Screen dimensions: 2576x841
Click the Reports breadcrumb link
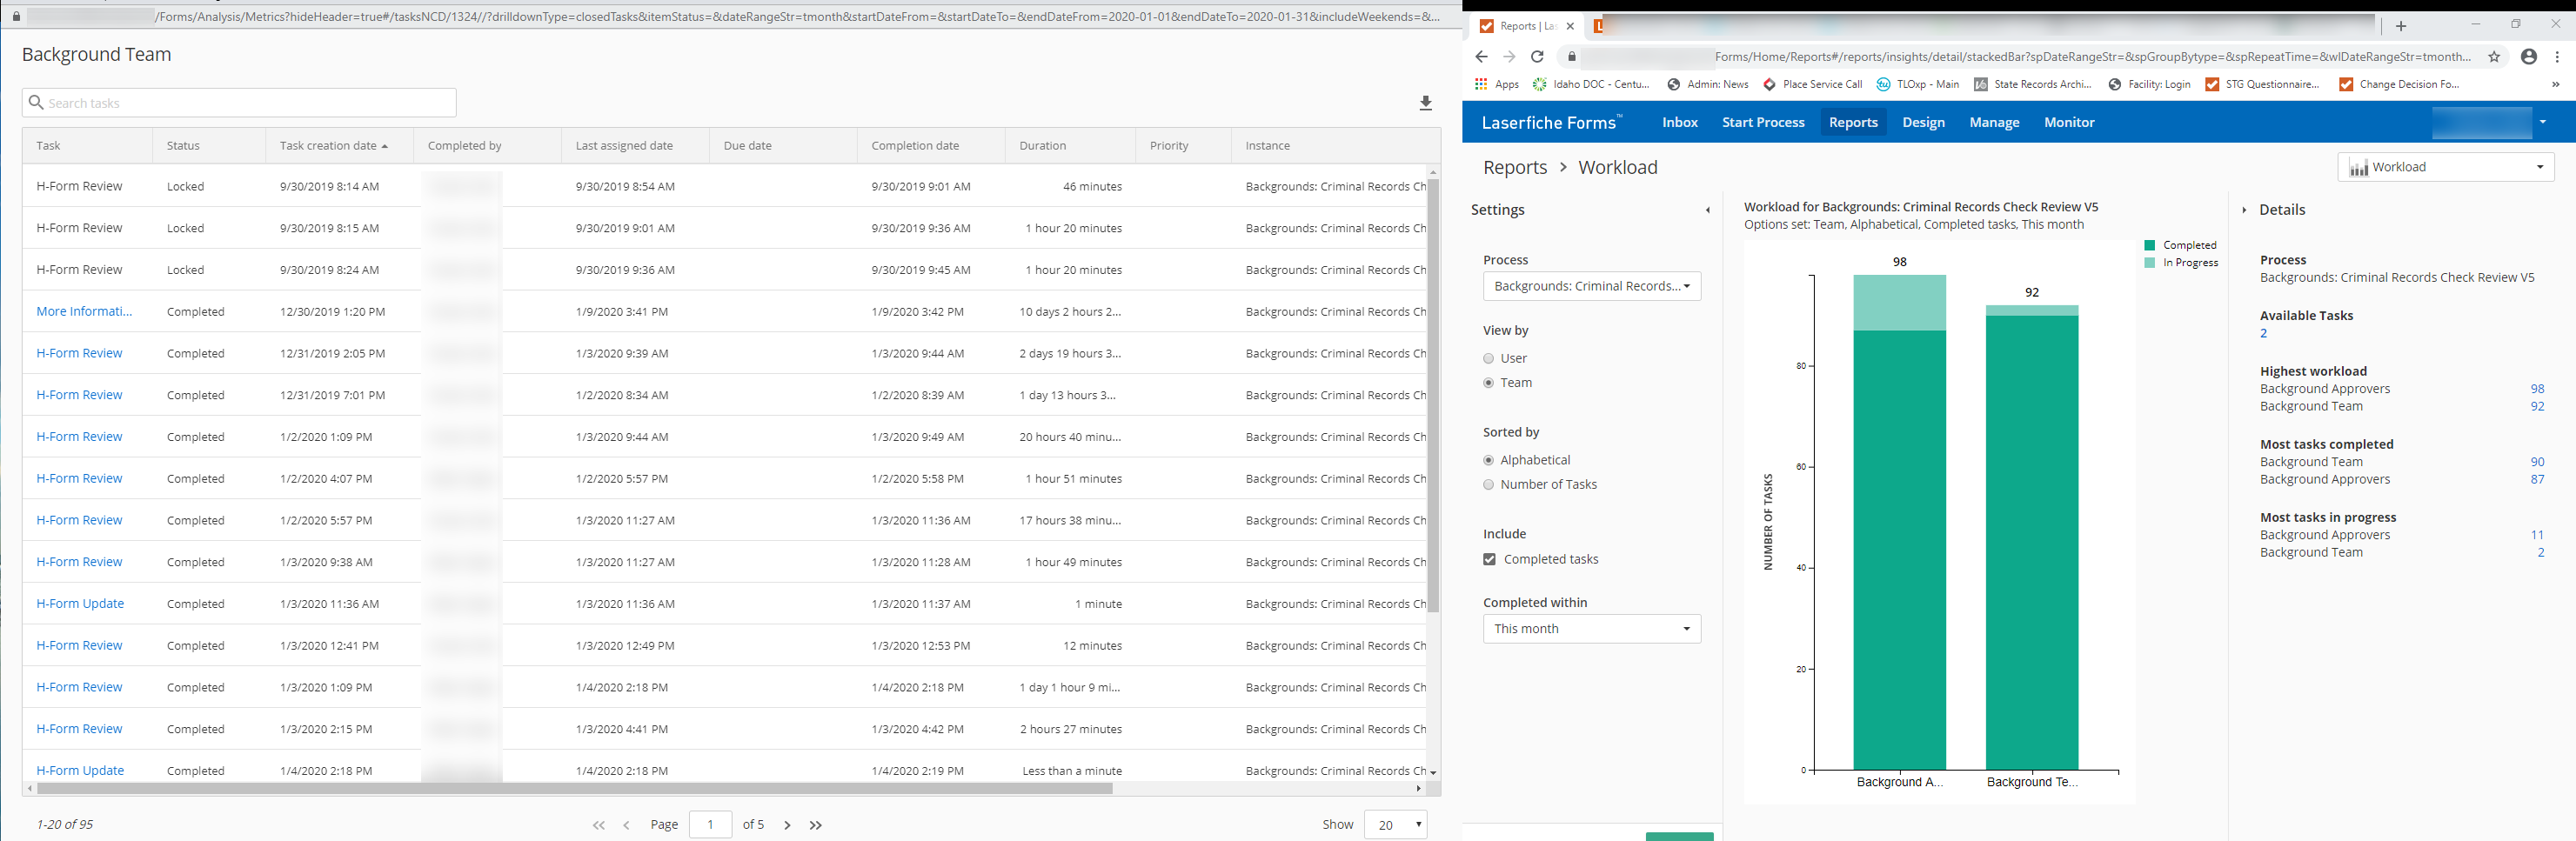coord(1514,168)
